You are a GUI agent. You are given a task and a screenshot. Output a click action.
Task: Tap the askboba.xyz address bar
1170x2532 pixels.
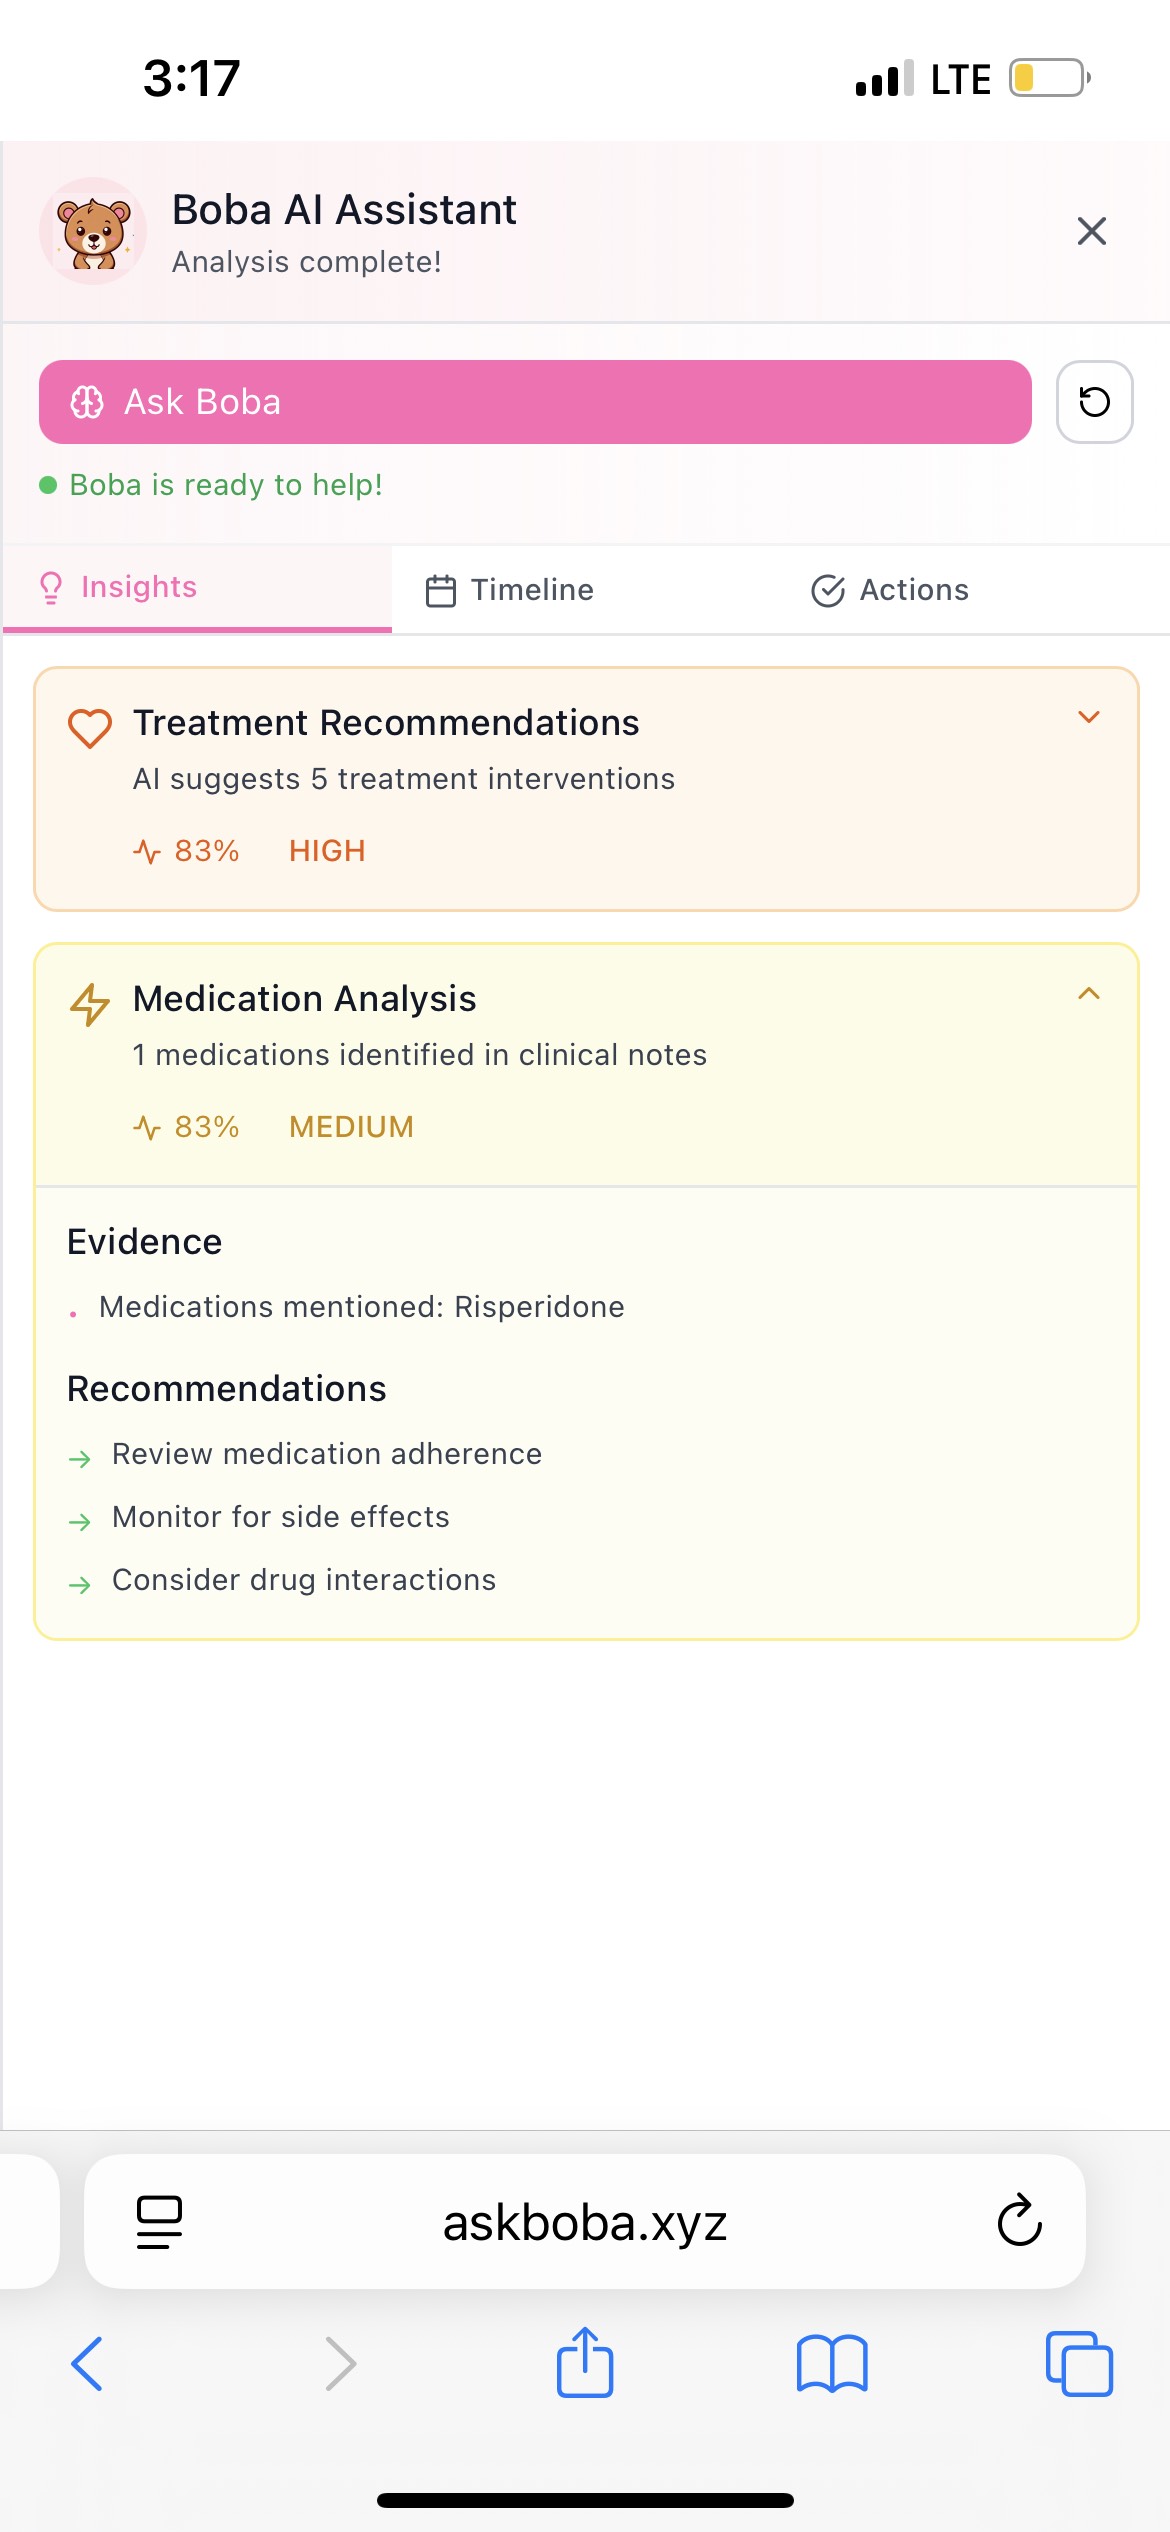[x=585, y=2222]
